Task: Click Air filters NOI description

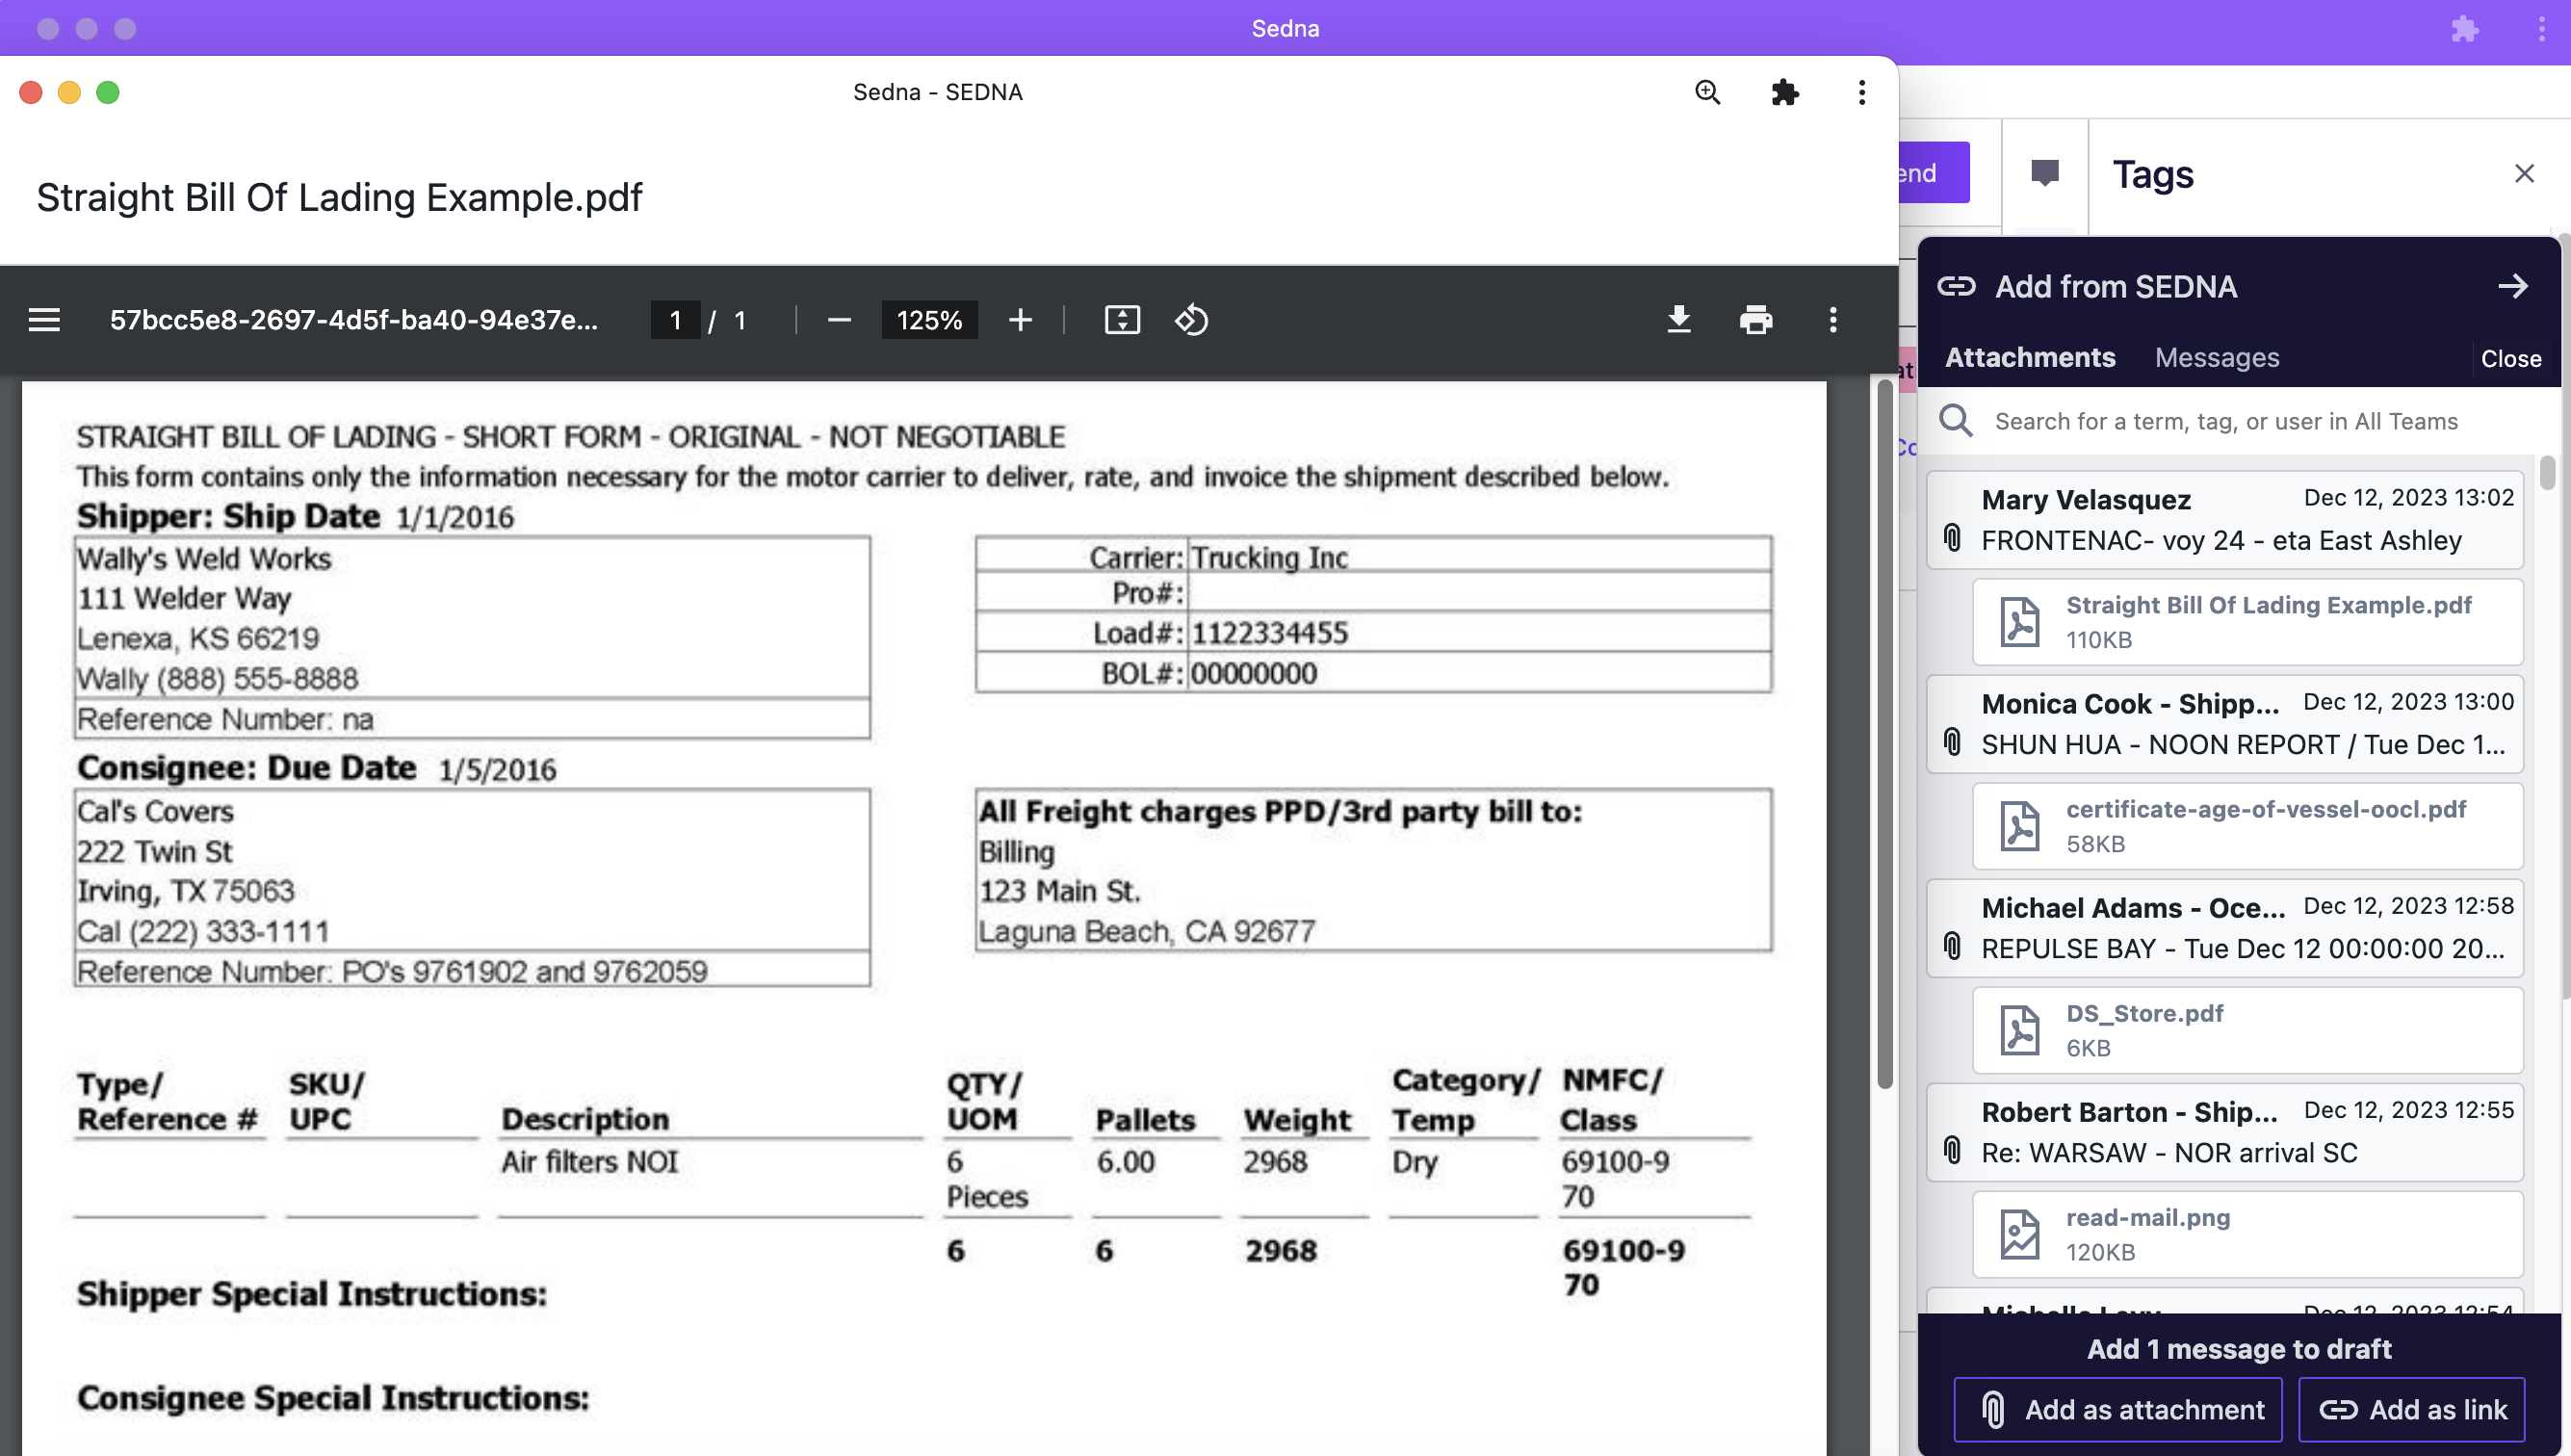Action: coord(589,1161)
